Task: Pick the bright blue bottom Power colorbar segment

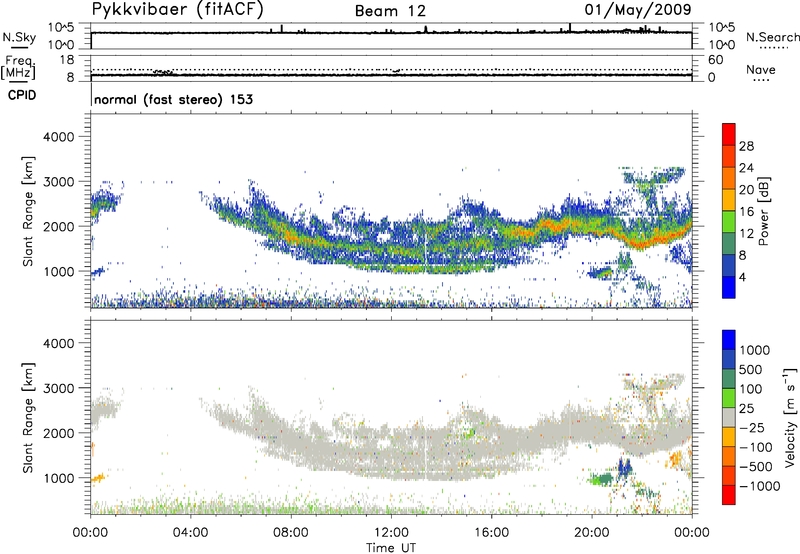Action: [x=729, y=288]
